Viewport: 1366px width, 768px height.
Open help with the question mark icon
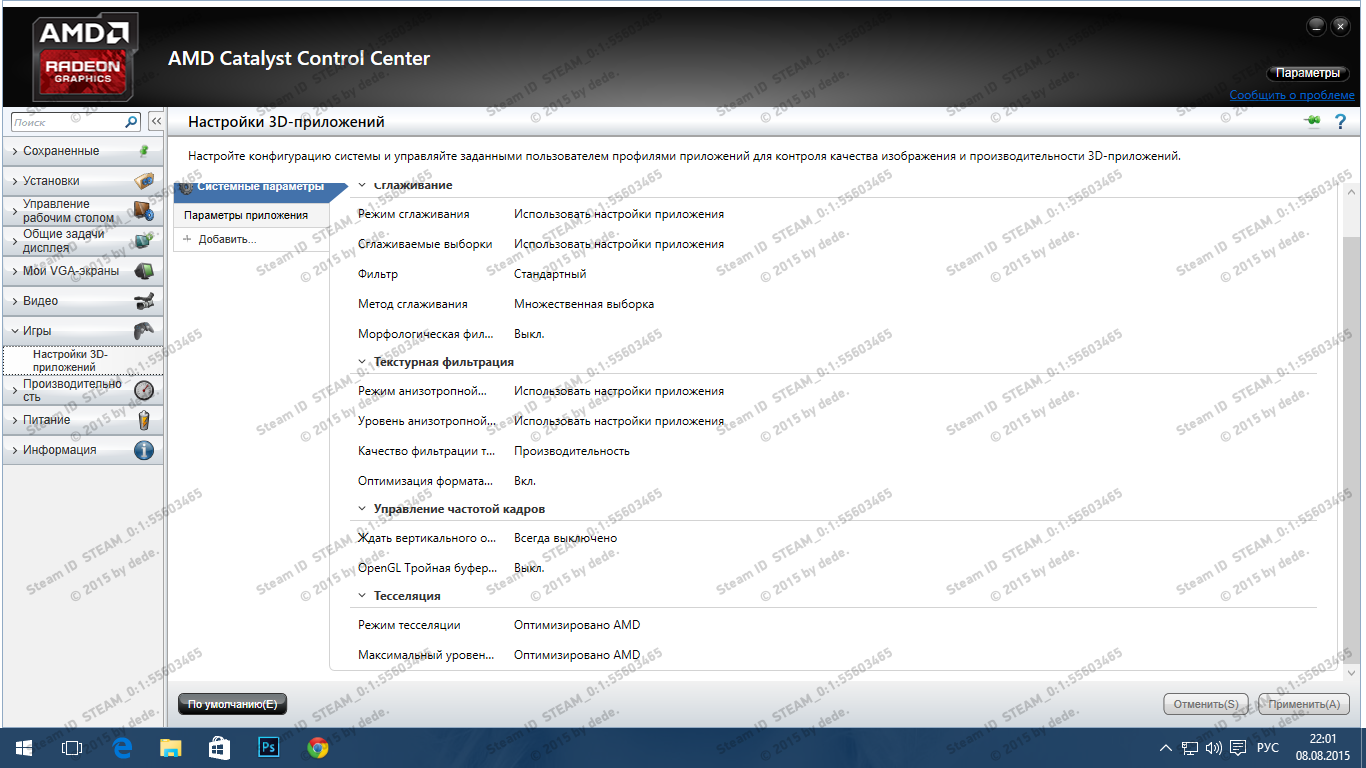pyautogui.click(x=1341, y=122)
